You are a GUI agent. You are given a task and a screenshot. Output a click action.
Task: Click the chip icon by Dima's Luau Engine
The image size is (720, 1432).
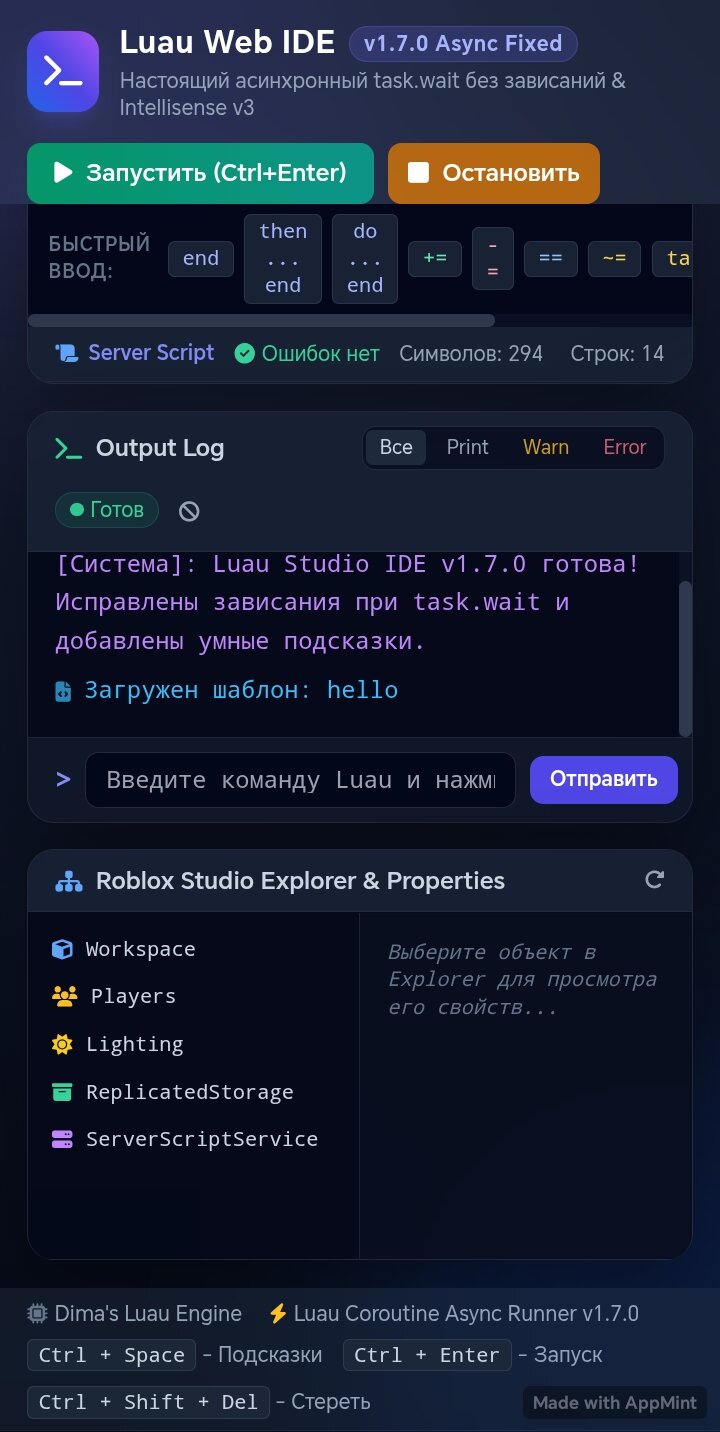[37, 1314]
